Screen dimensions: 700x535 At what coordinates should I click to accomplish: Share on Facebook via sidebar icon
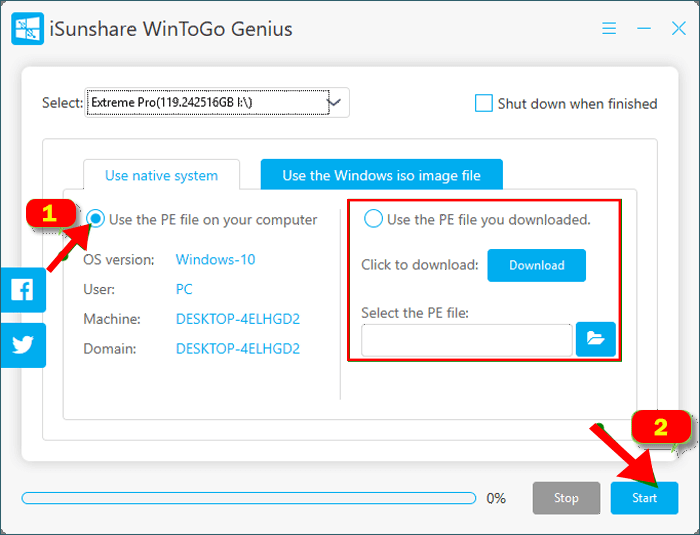(22, 291)
